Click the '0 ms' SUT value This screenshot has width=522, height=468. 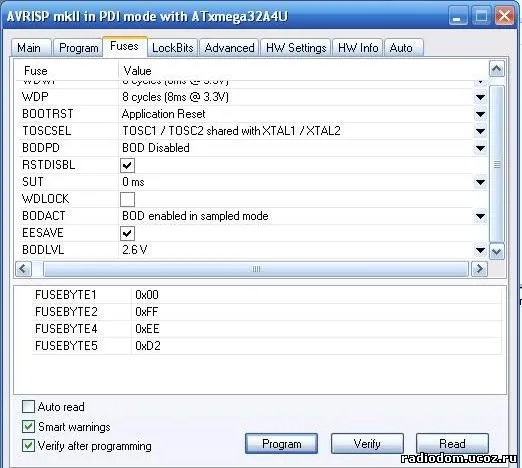coord(133,182)
